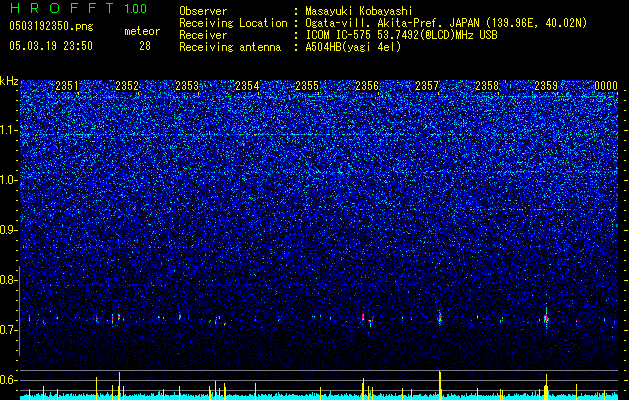Screen dimensions: 629x400
Task: Click the strong meteor echo near 2359
Action: (x=546, y=318)
